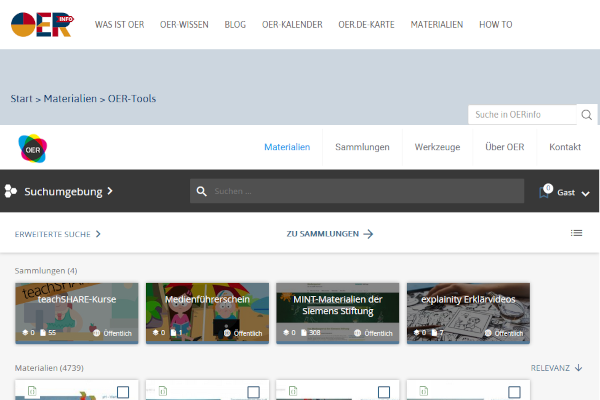Image resolution: width=600 pixels, height=400 pixels.
Task: Toggle the RELEVANZ sort direction arrow
Action: click(579, 368)
